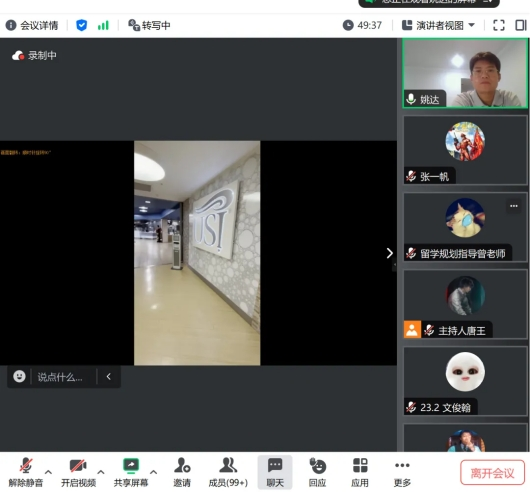This screenshot has width=530, height=492.
Task: Toggle 开启视频 camera button
Action: click(78, 472)
